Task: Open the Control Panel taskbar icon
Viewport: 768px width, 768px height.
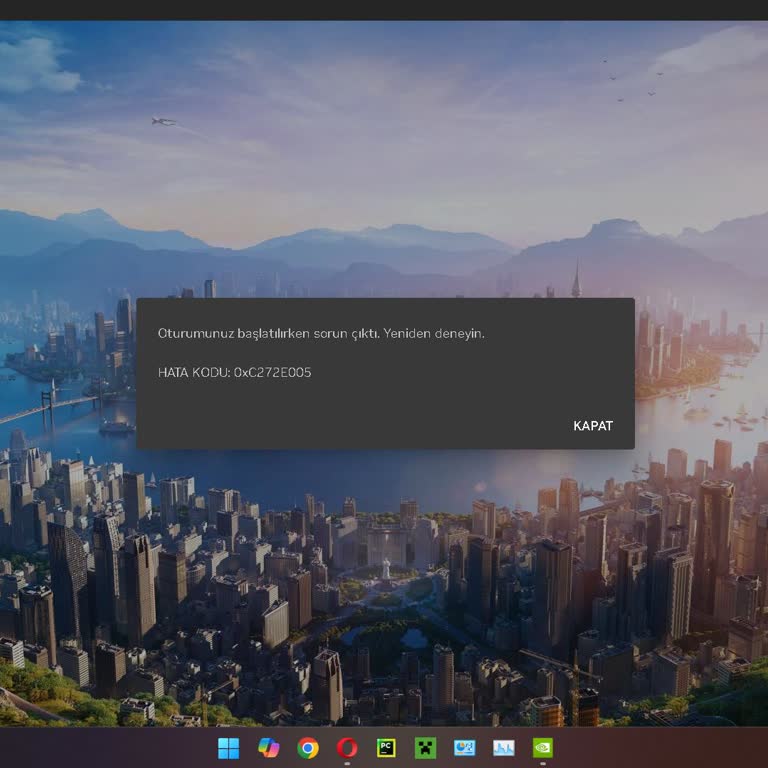Action: pos(464,748)
